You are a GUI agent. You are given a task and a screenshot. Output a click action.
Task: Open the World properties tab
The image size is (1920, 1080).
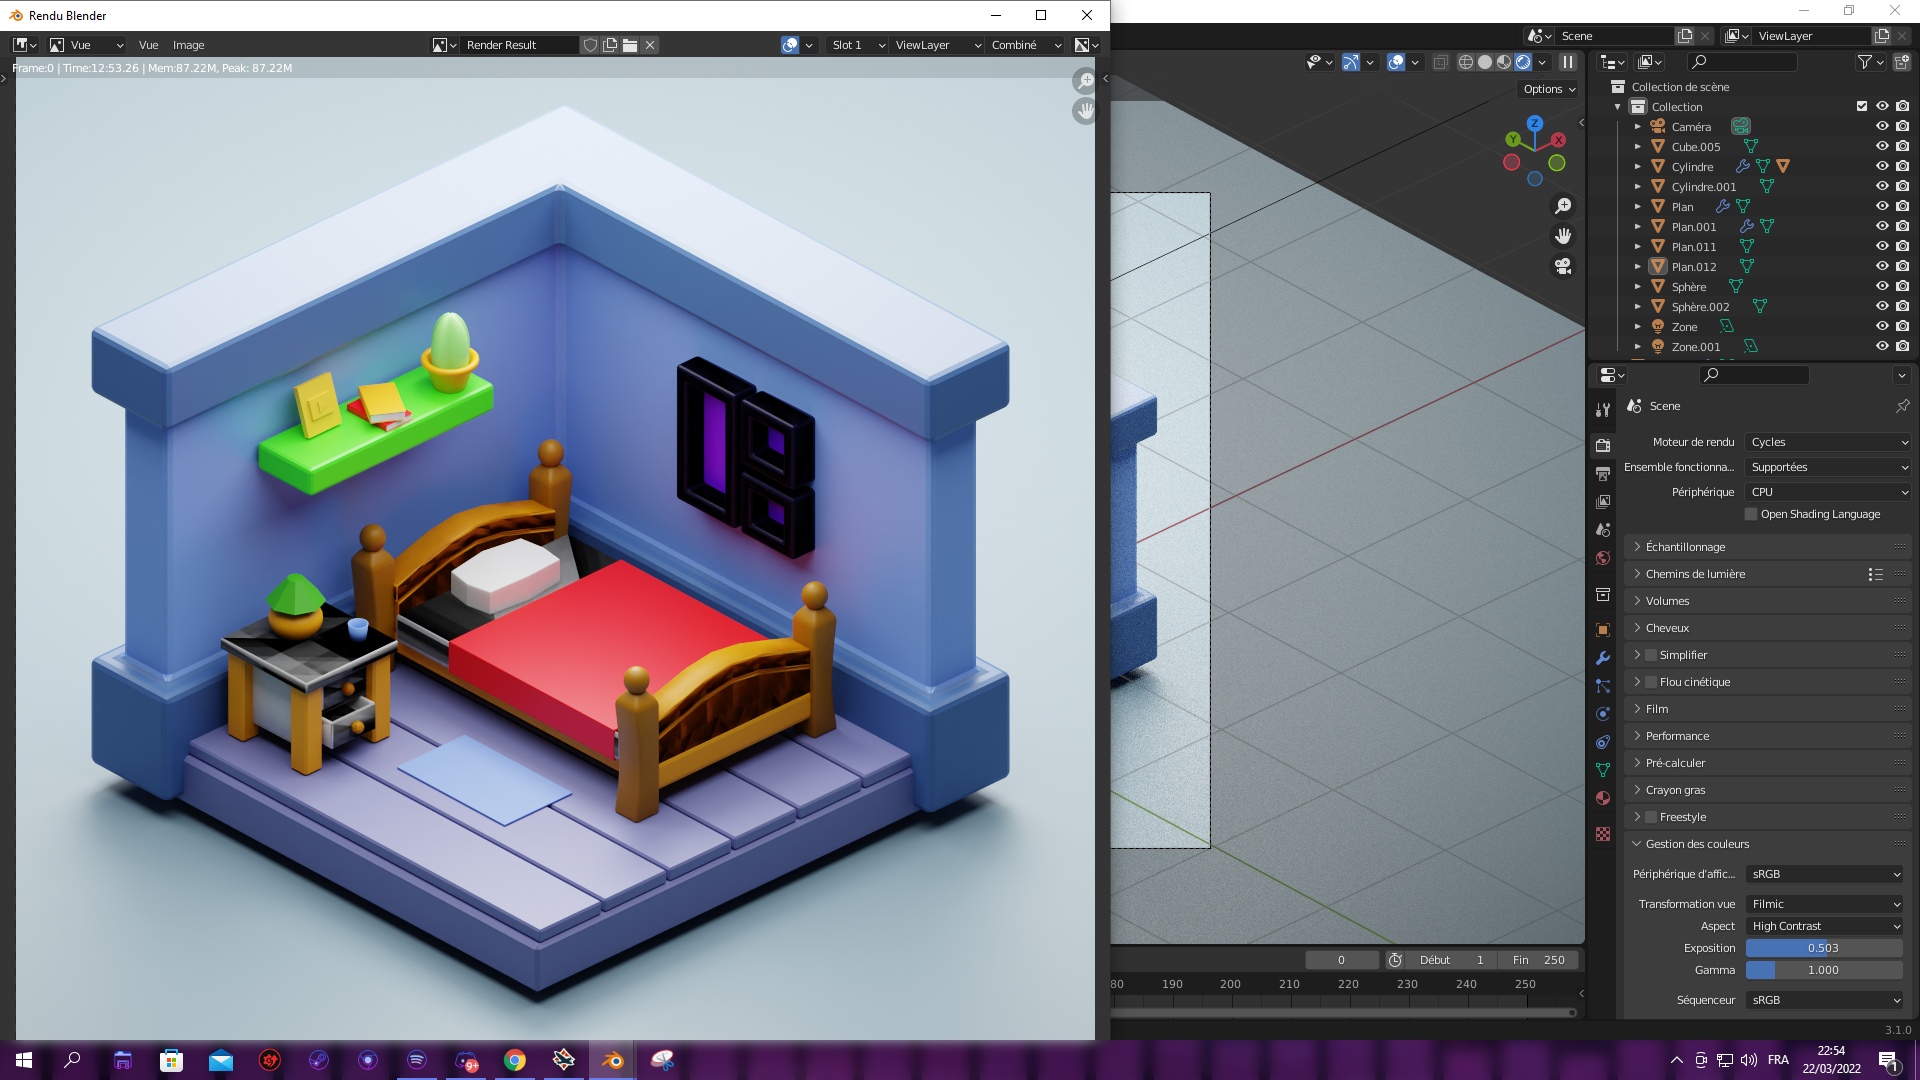[1603, 558]
